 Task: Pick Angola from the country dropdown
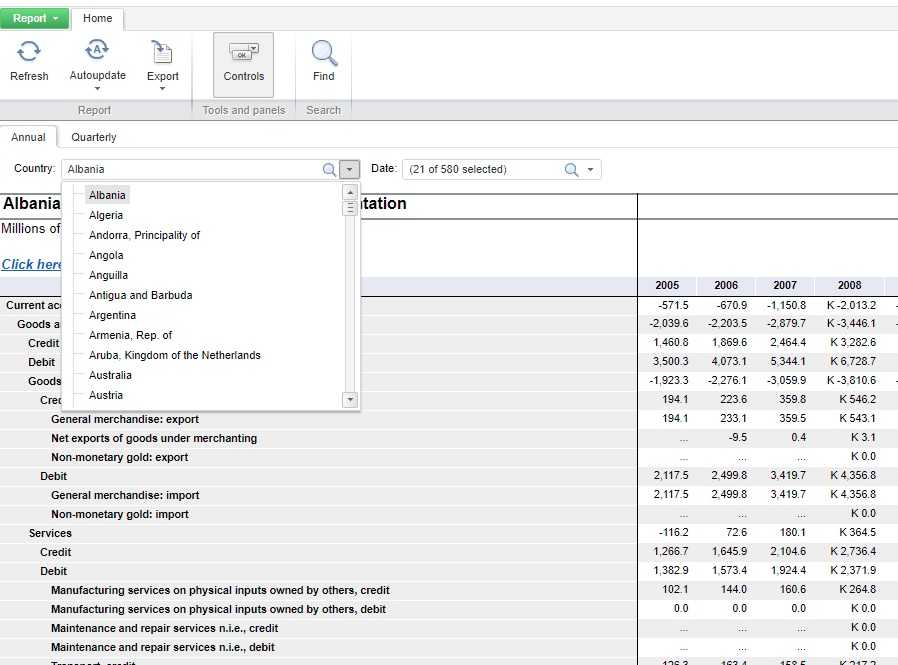click(106, 255)
